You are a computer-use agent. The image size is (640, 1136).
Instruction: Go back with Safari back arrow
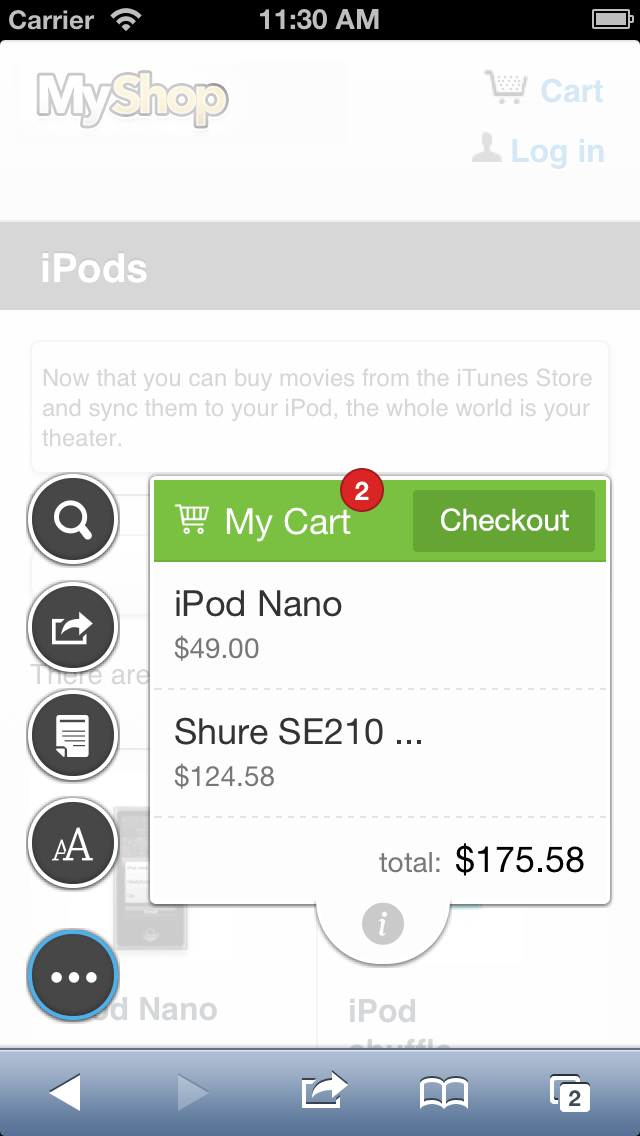tap(65, 1092)
